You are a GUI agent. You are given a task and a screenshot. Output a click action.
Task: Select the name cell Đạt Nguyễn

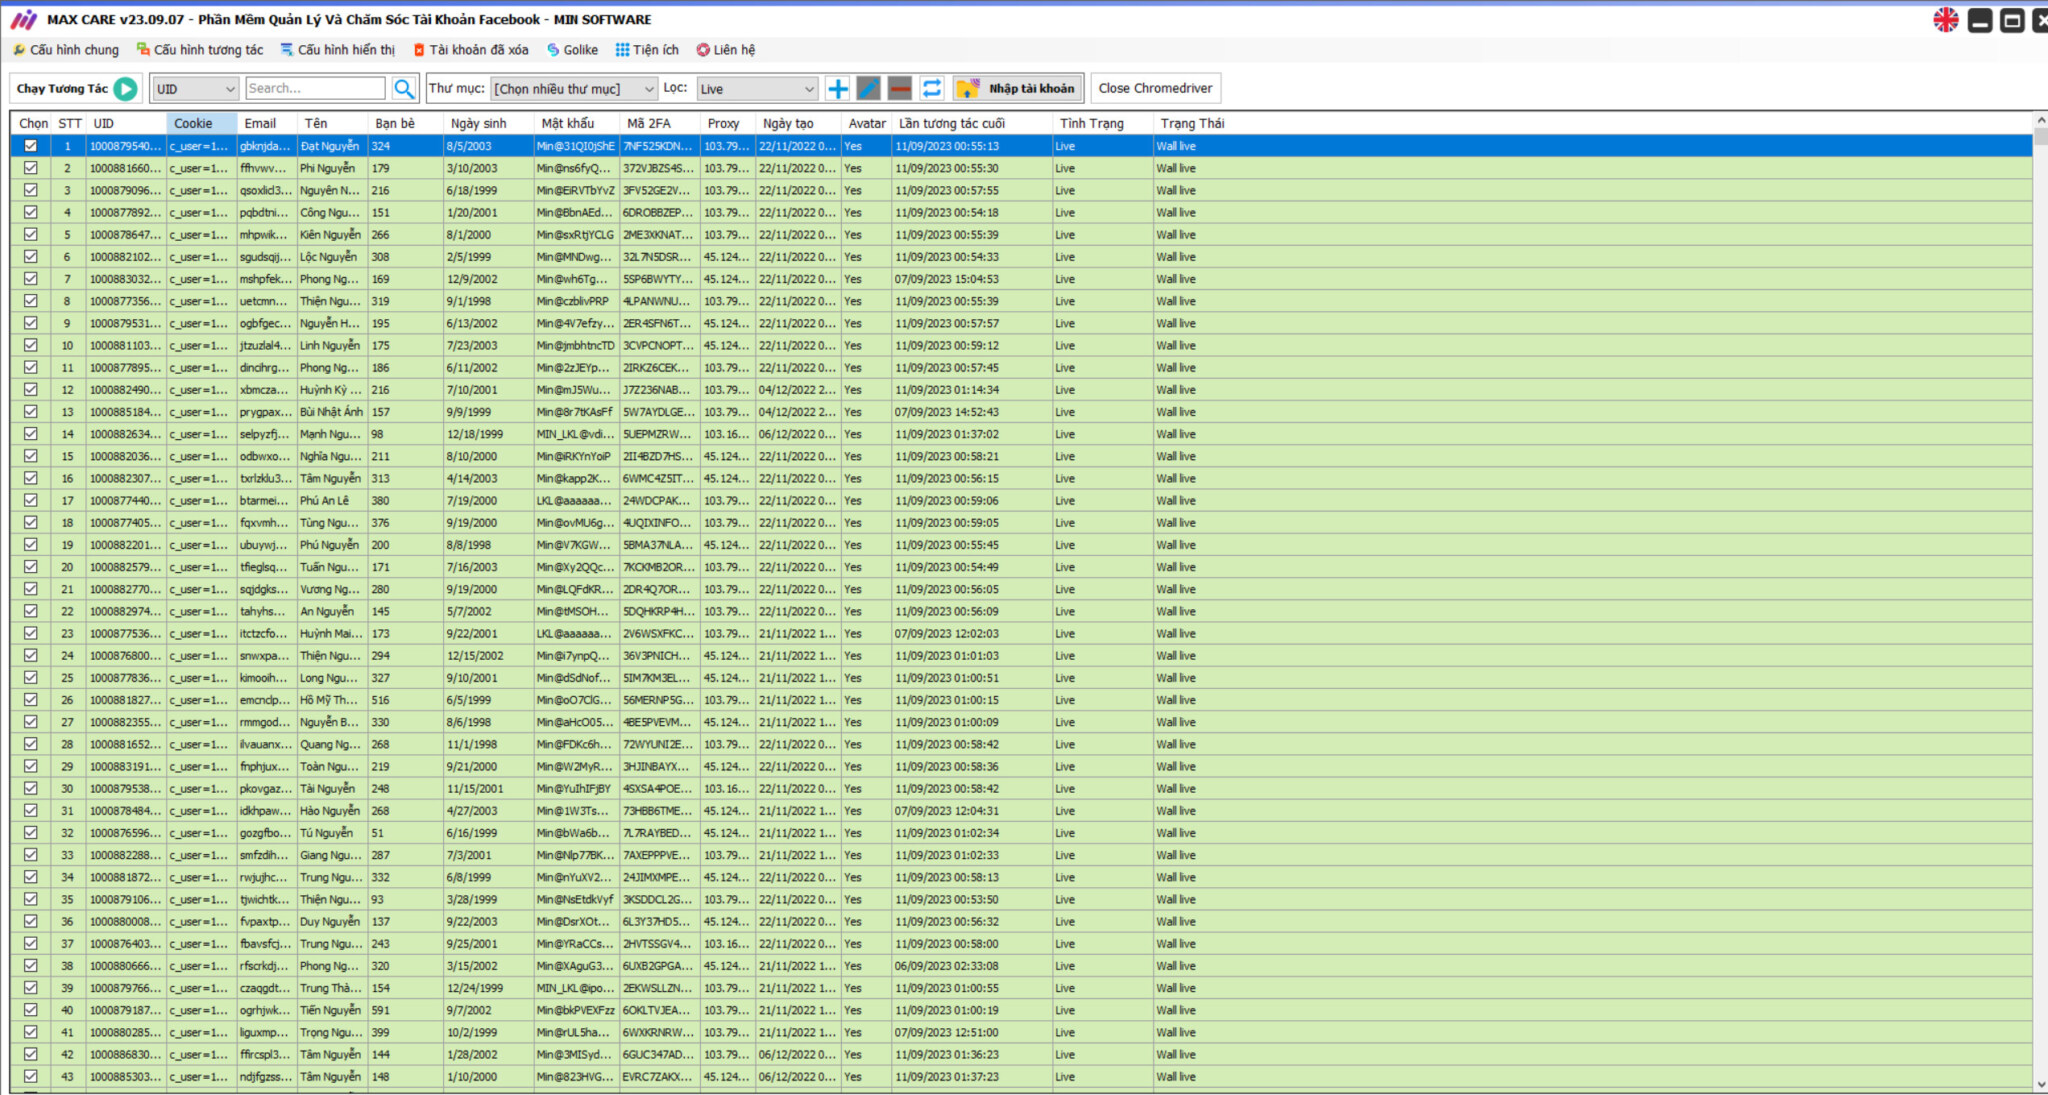click(332, 146)
